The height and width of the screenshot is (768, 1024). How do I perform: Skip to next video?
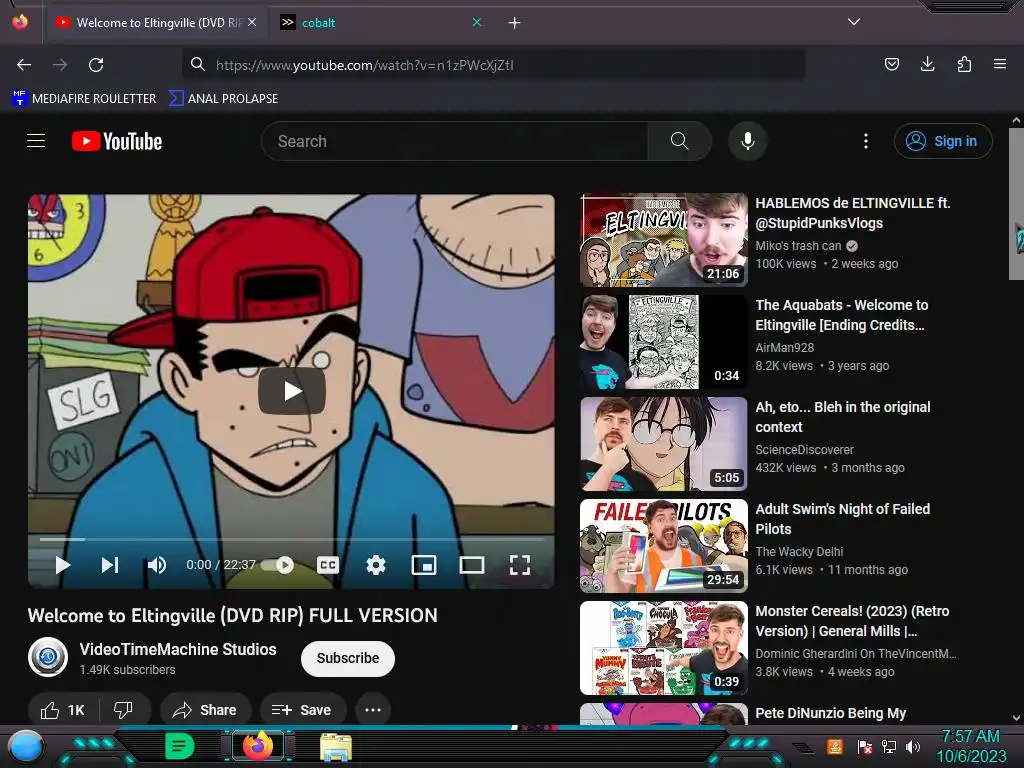(110, 565)
